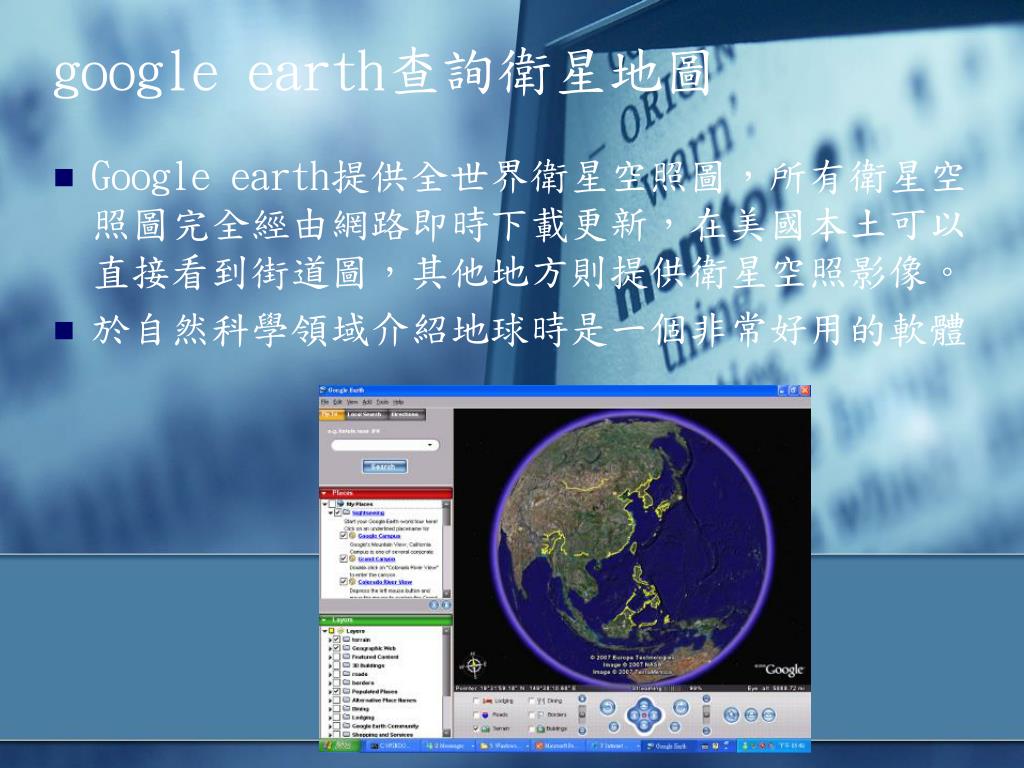Click the Google Campus link

pos(379,536)
